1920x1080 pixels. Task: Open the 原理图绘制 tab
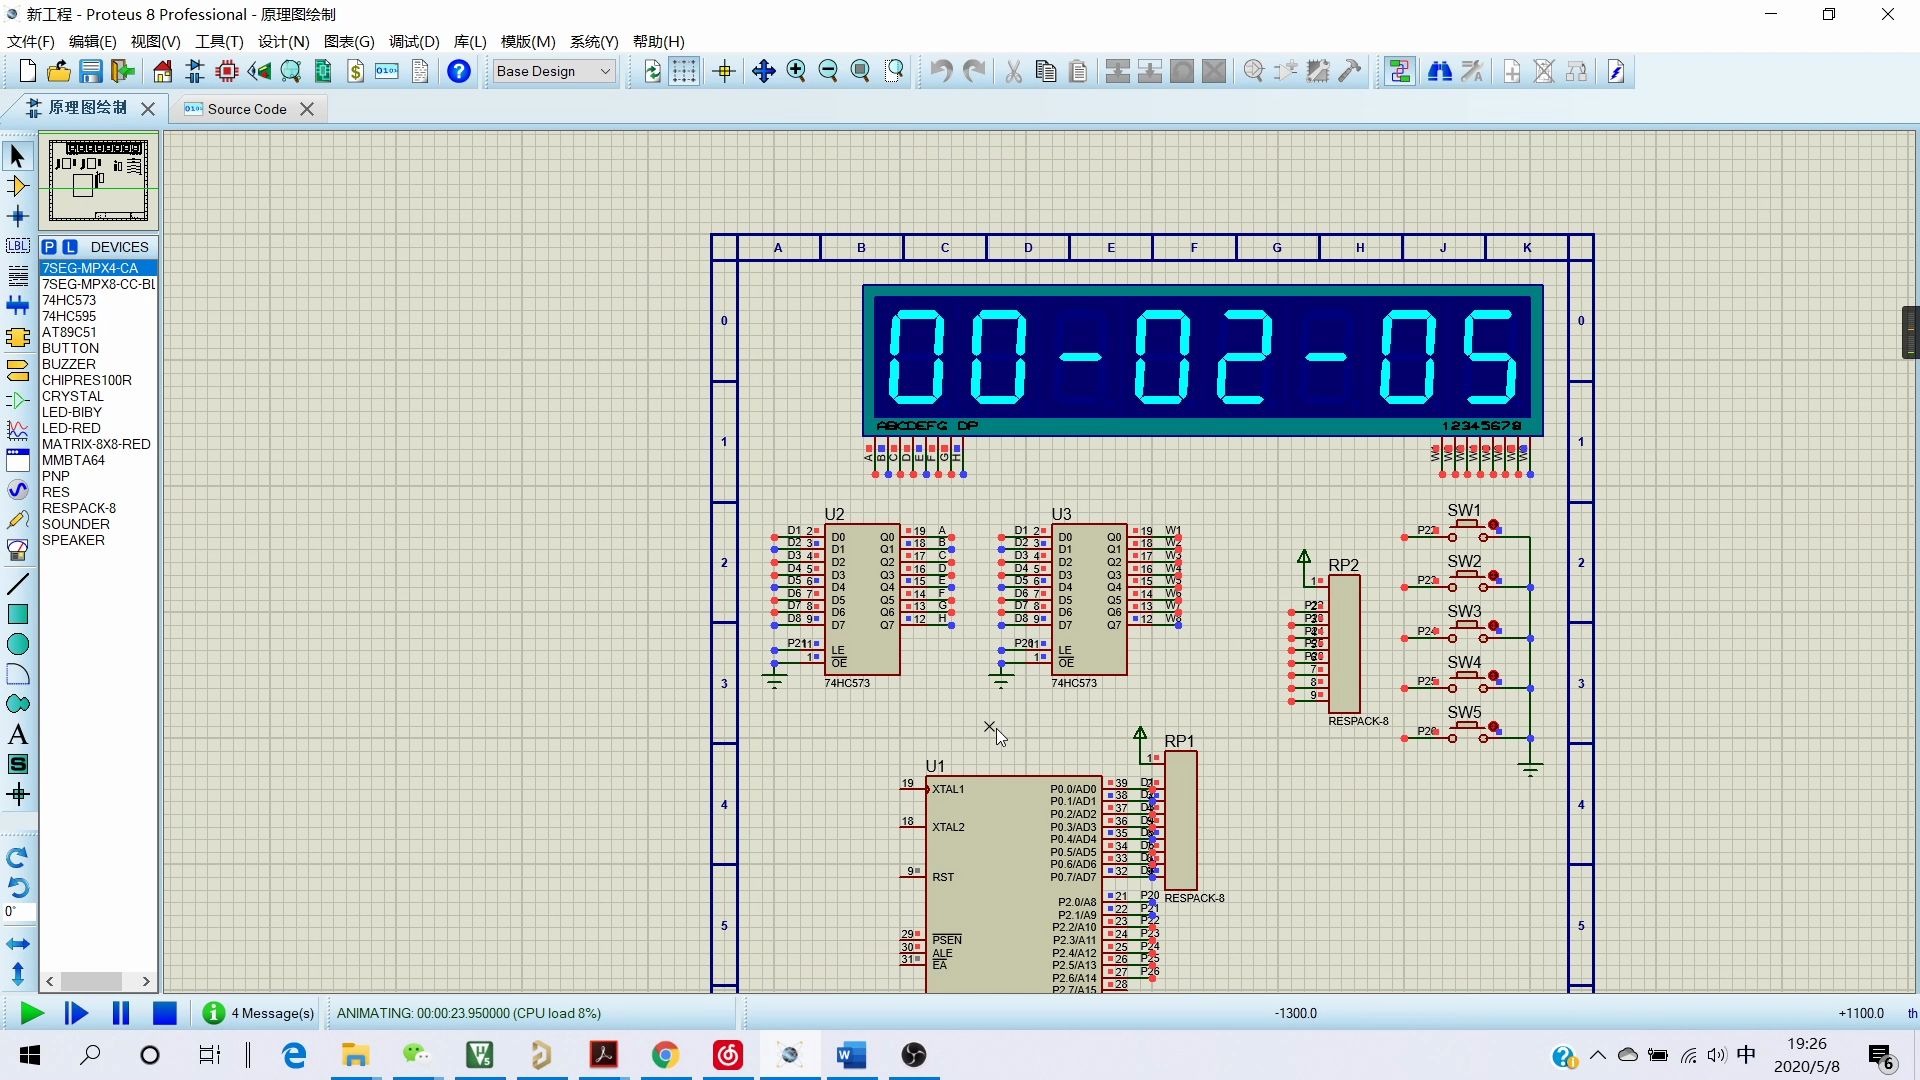click(x=86, y=108)
